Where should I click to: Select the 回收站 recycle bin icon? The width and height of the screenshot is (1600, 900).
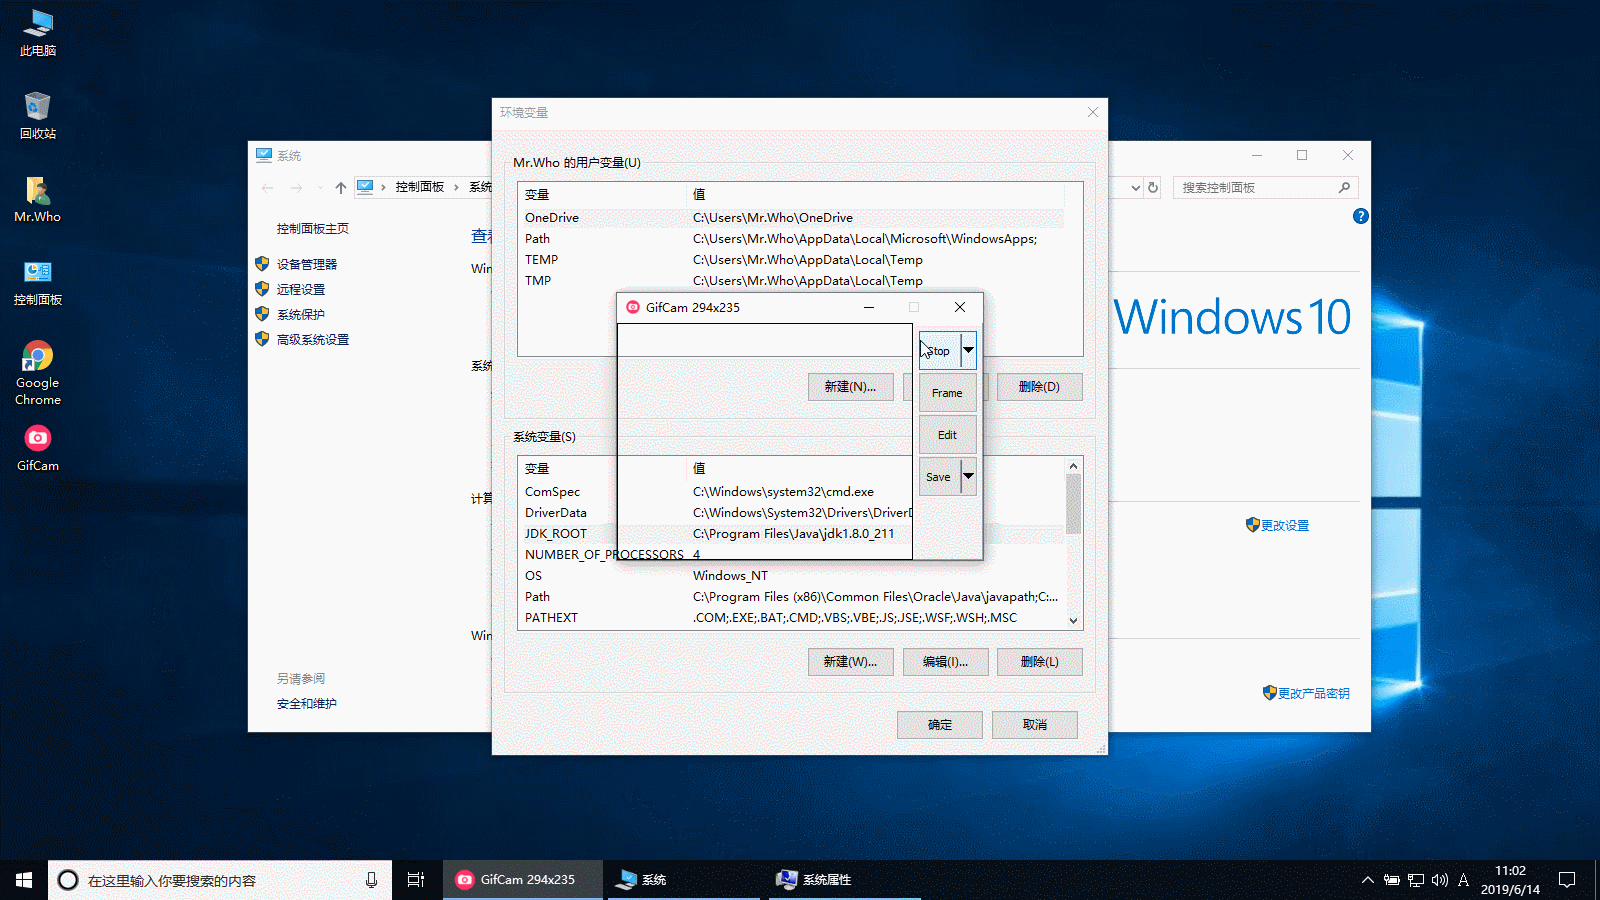pos(38,116)
